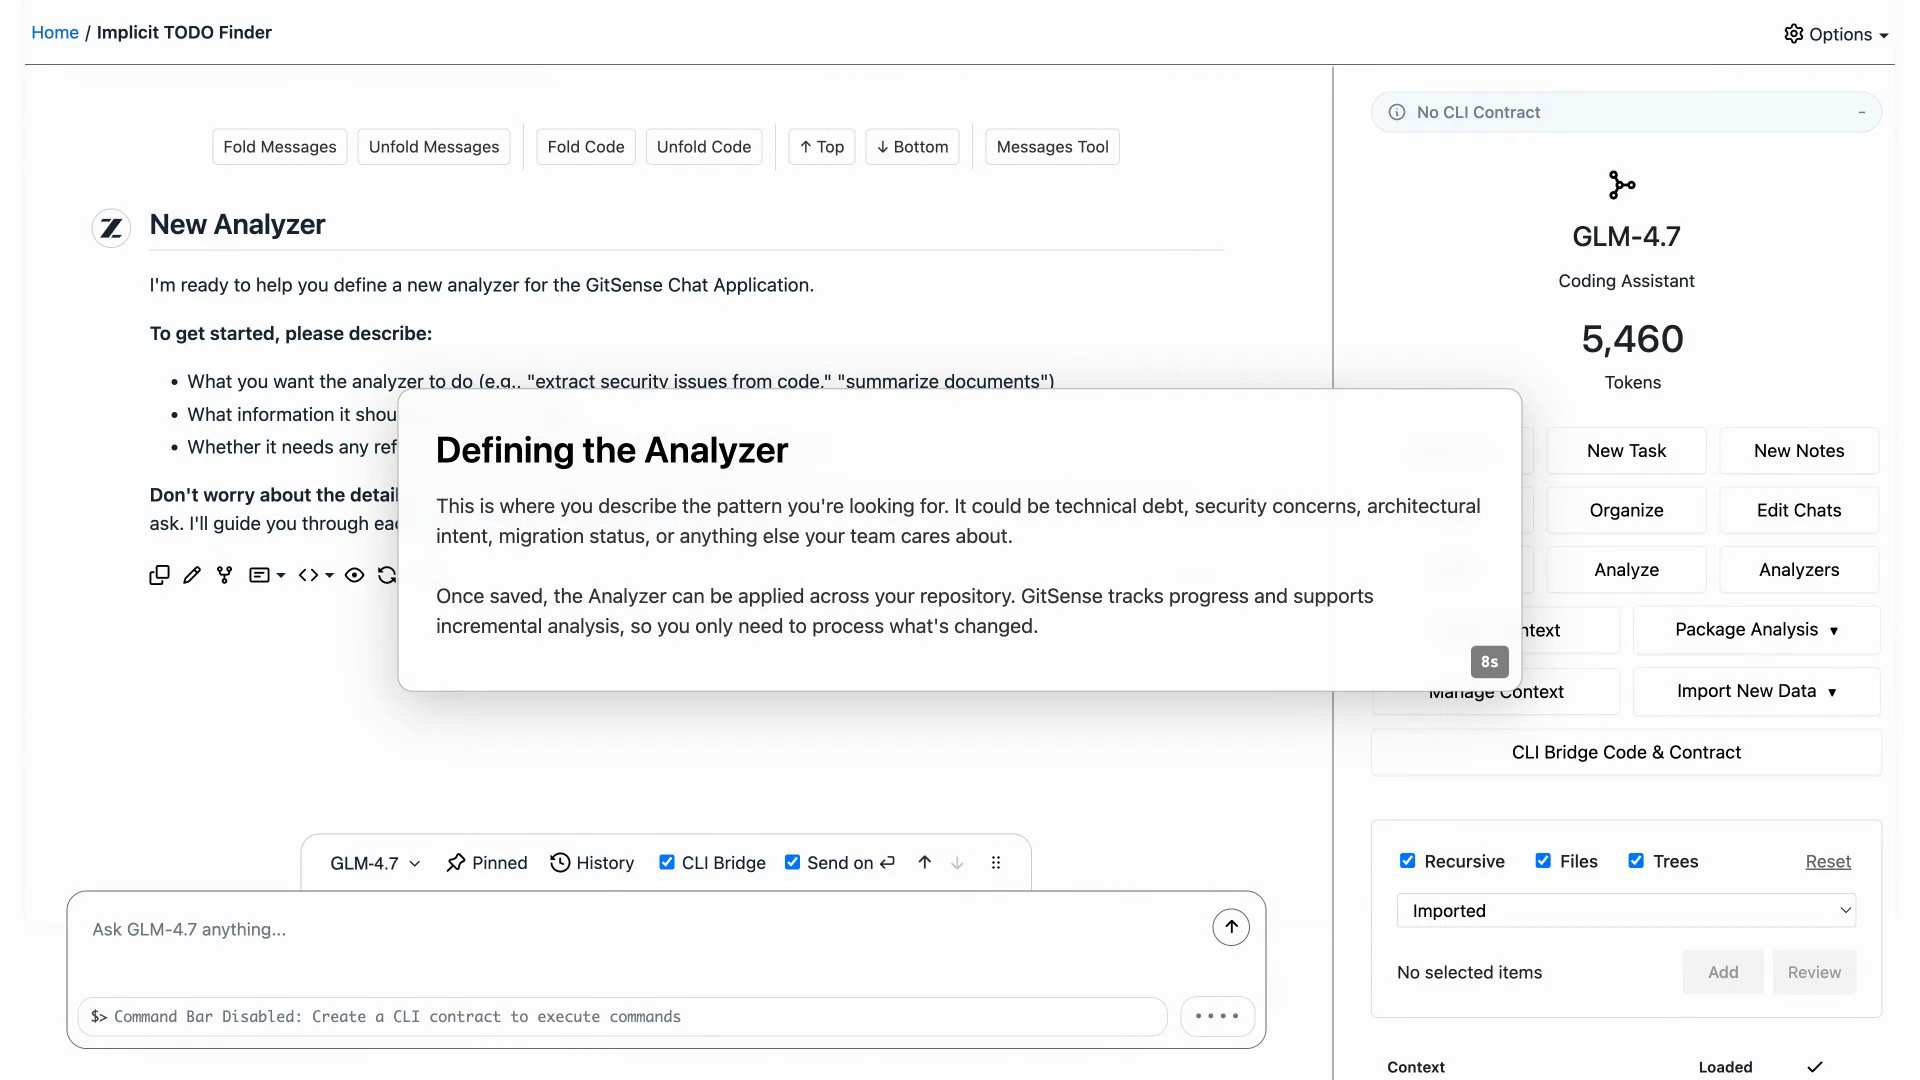Click the disabled Add button

pos(1723,972)
